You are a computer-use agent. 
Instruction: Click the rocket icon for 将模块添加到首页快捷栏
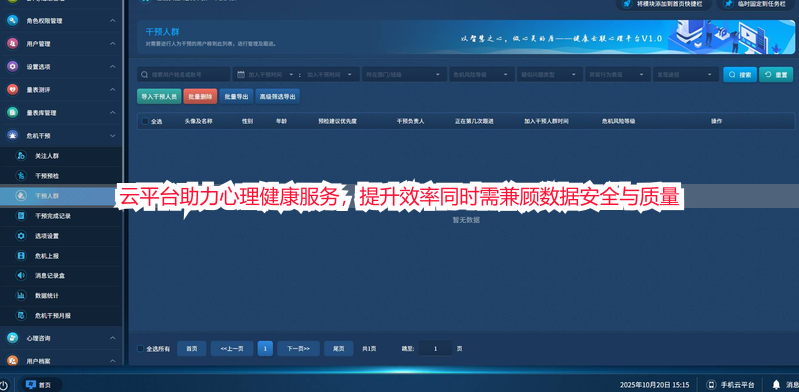point(626,4)
